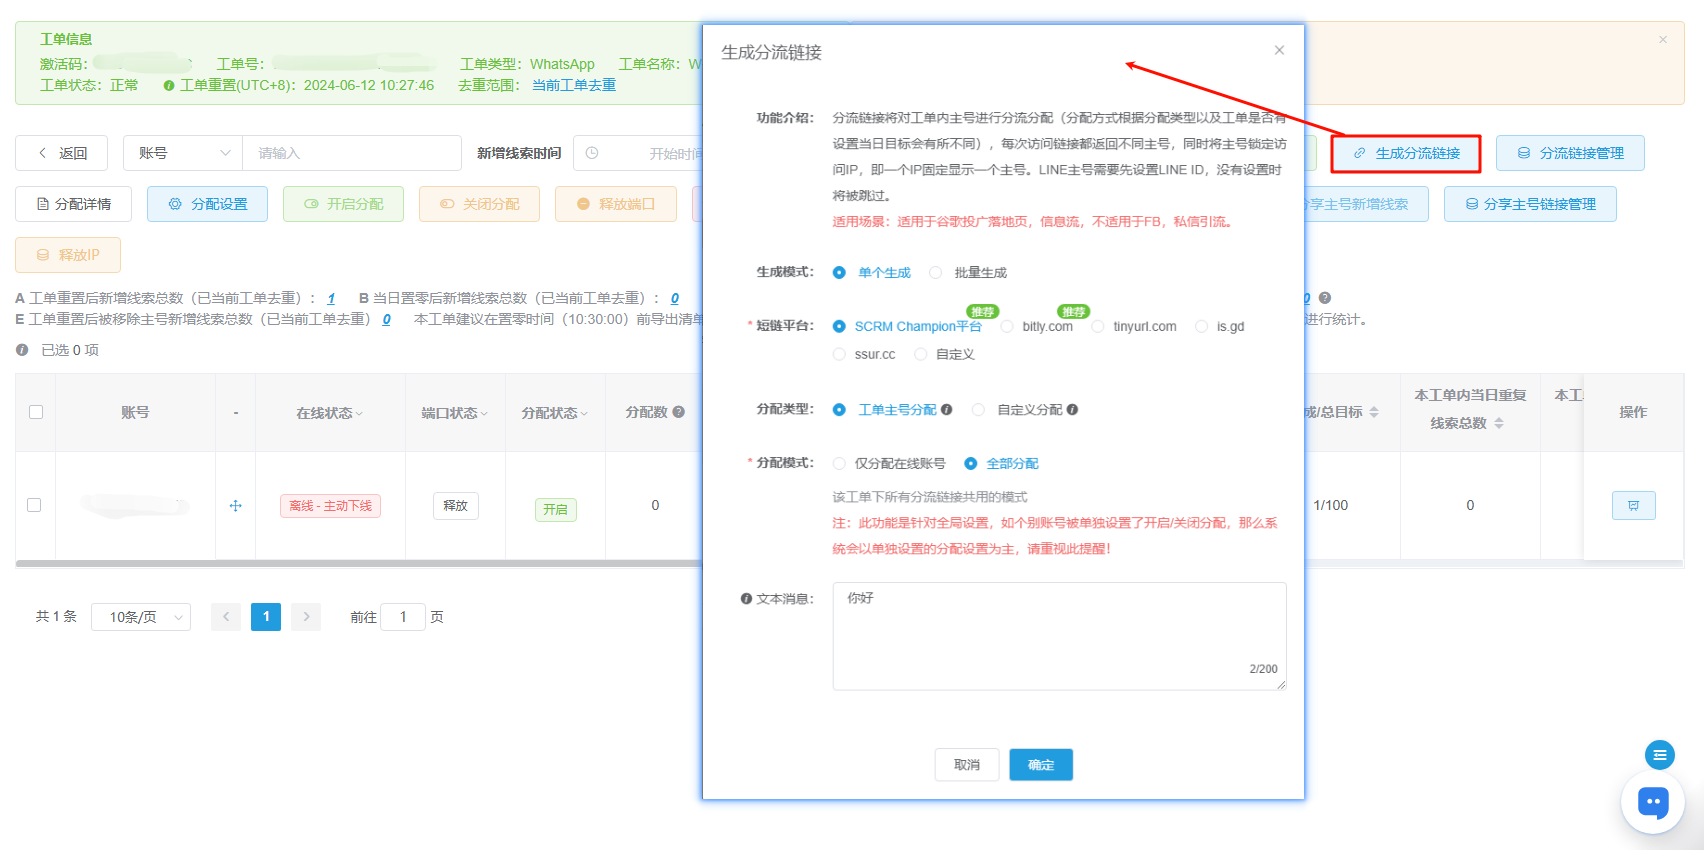Click the info icon next to 自定义分配
The height and width of the screenshot is (850, 1704).
[x=1072, y=410]
